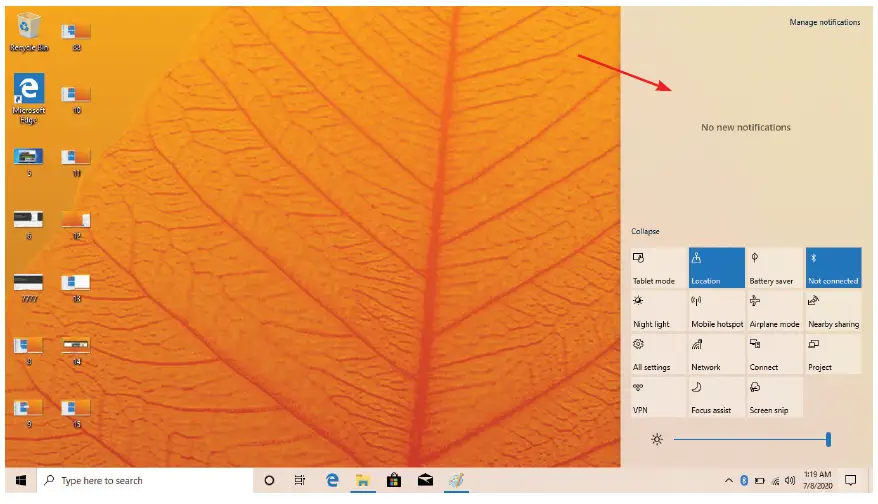The height and width of the screenshot is (504, 878).
Task: Click the Connect quick action tile
Action: (775, 354)
